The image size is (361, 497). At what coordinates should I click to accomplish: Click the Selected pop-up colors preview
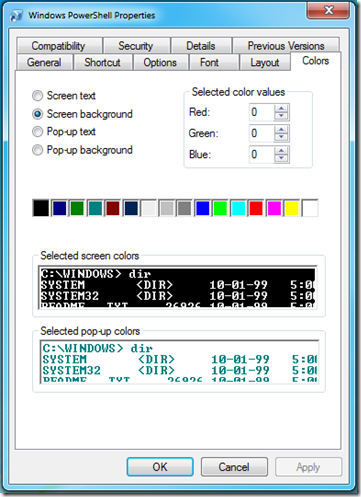pyautogui.click(x=180, y=362)
